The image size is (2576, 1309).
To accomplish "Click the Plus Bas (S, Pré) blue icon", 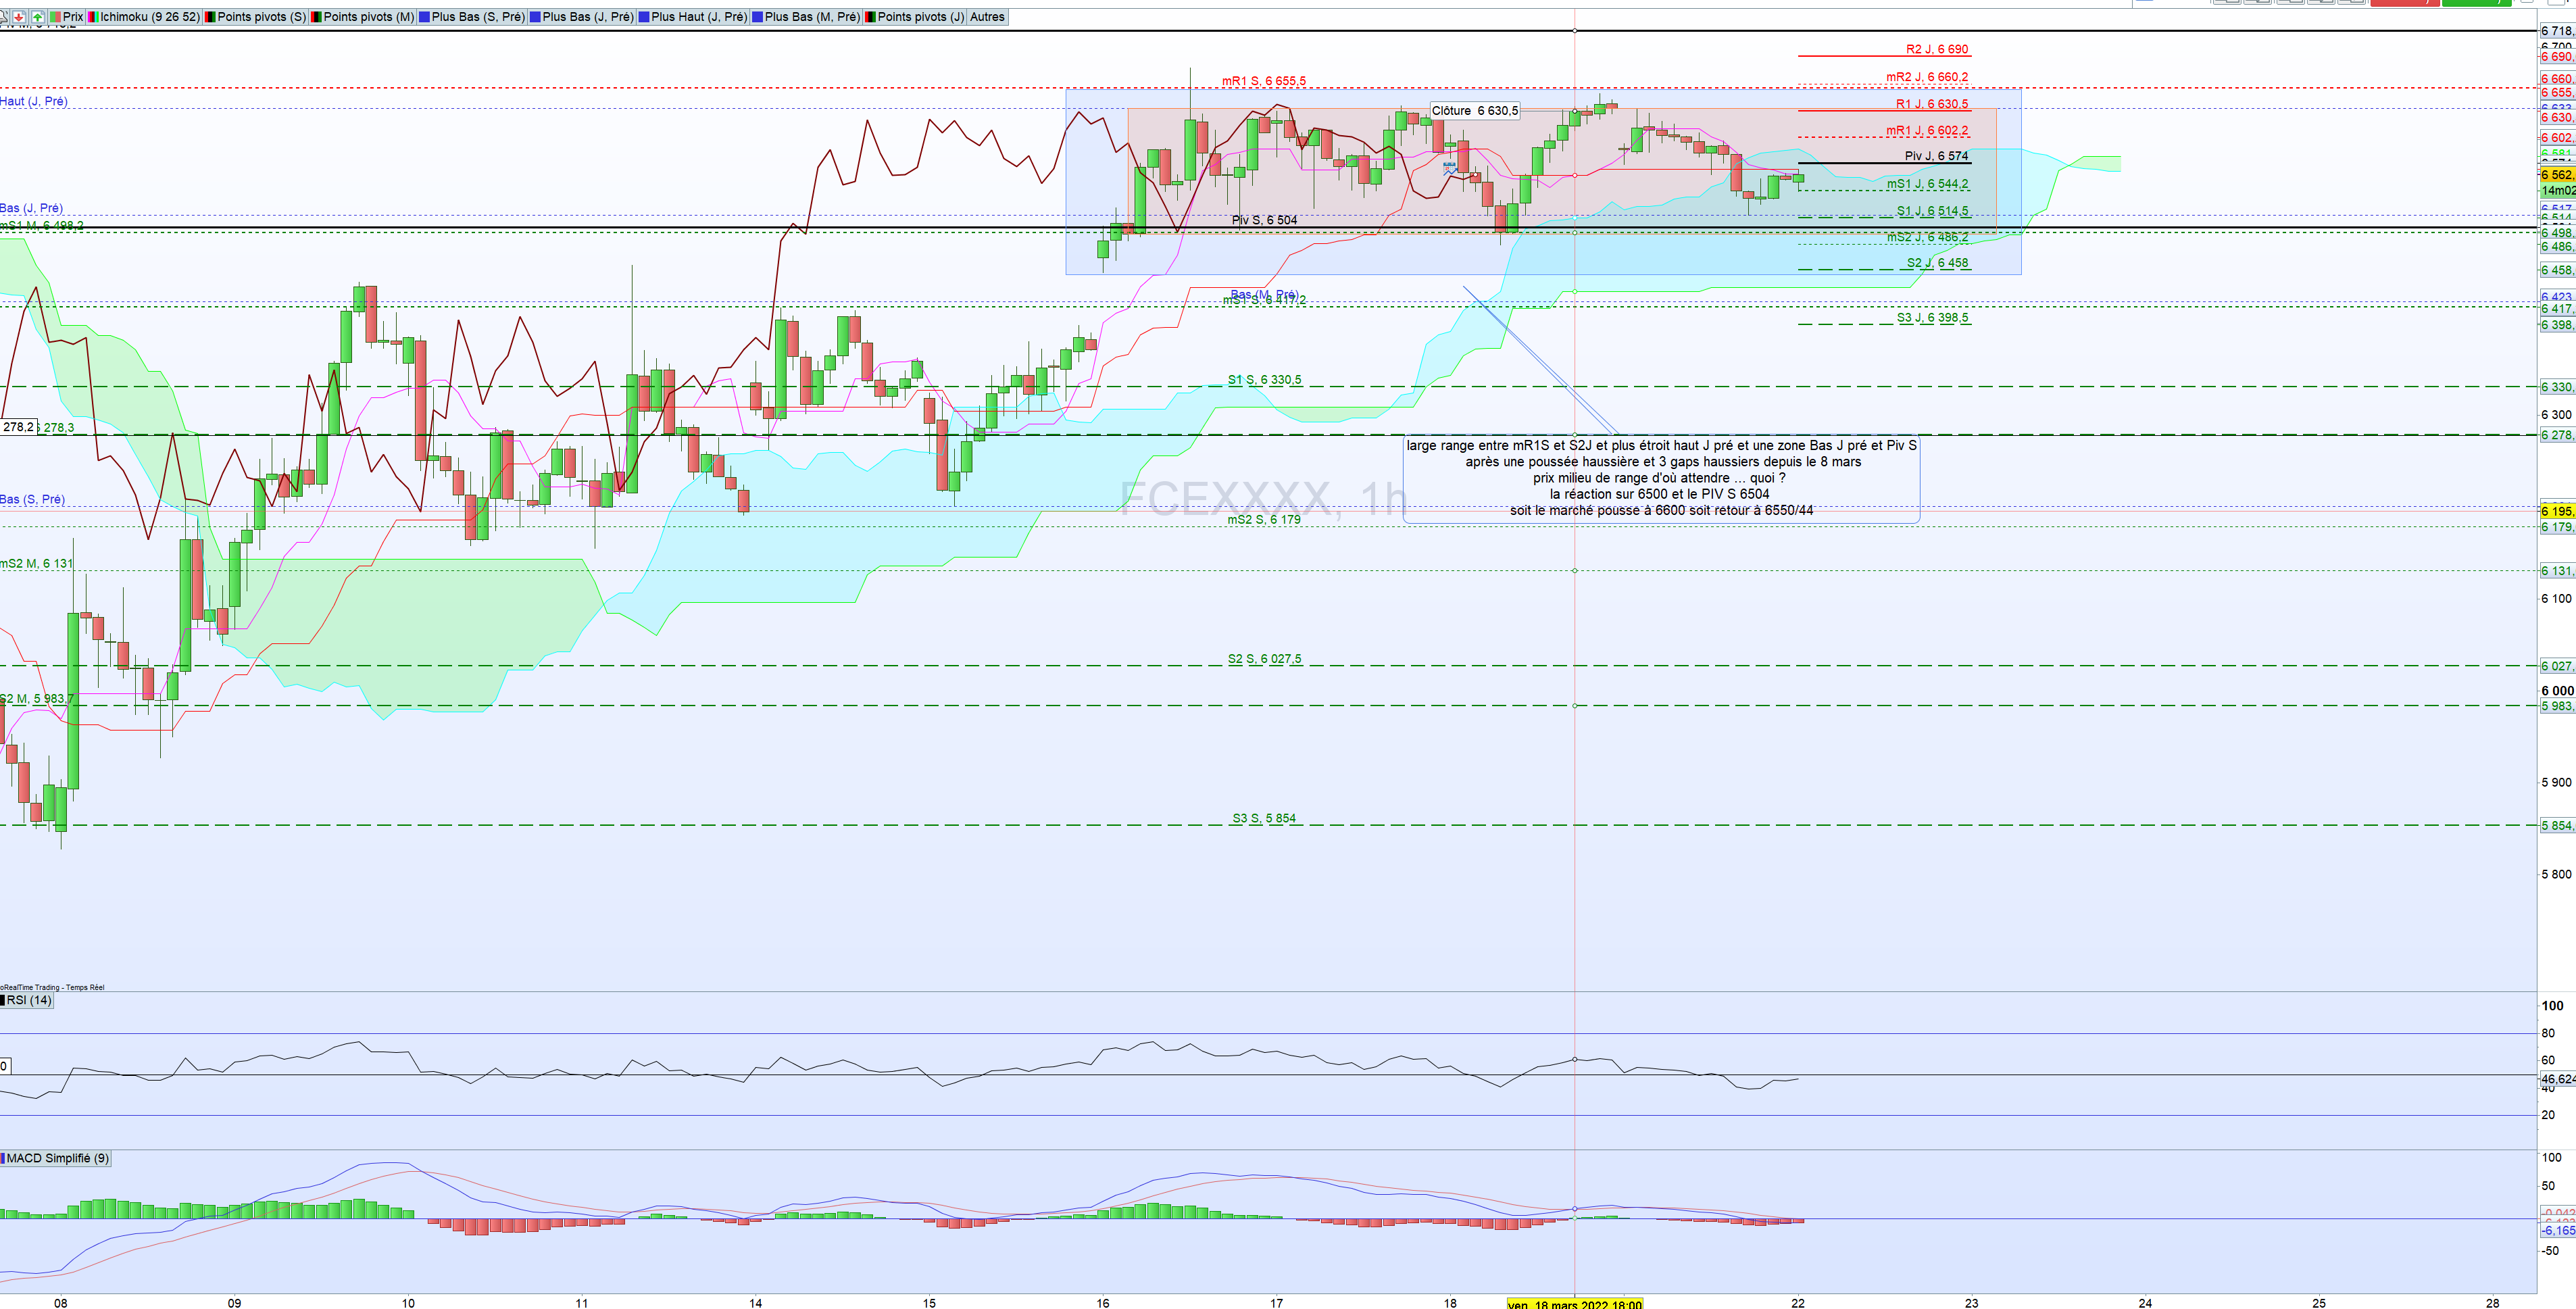I will [424, 17].
